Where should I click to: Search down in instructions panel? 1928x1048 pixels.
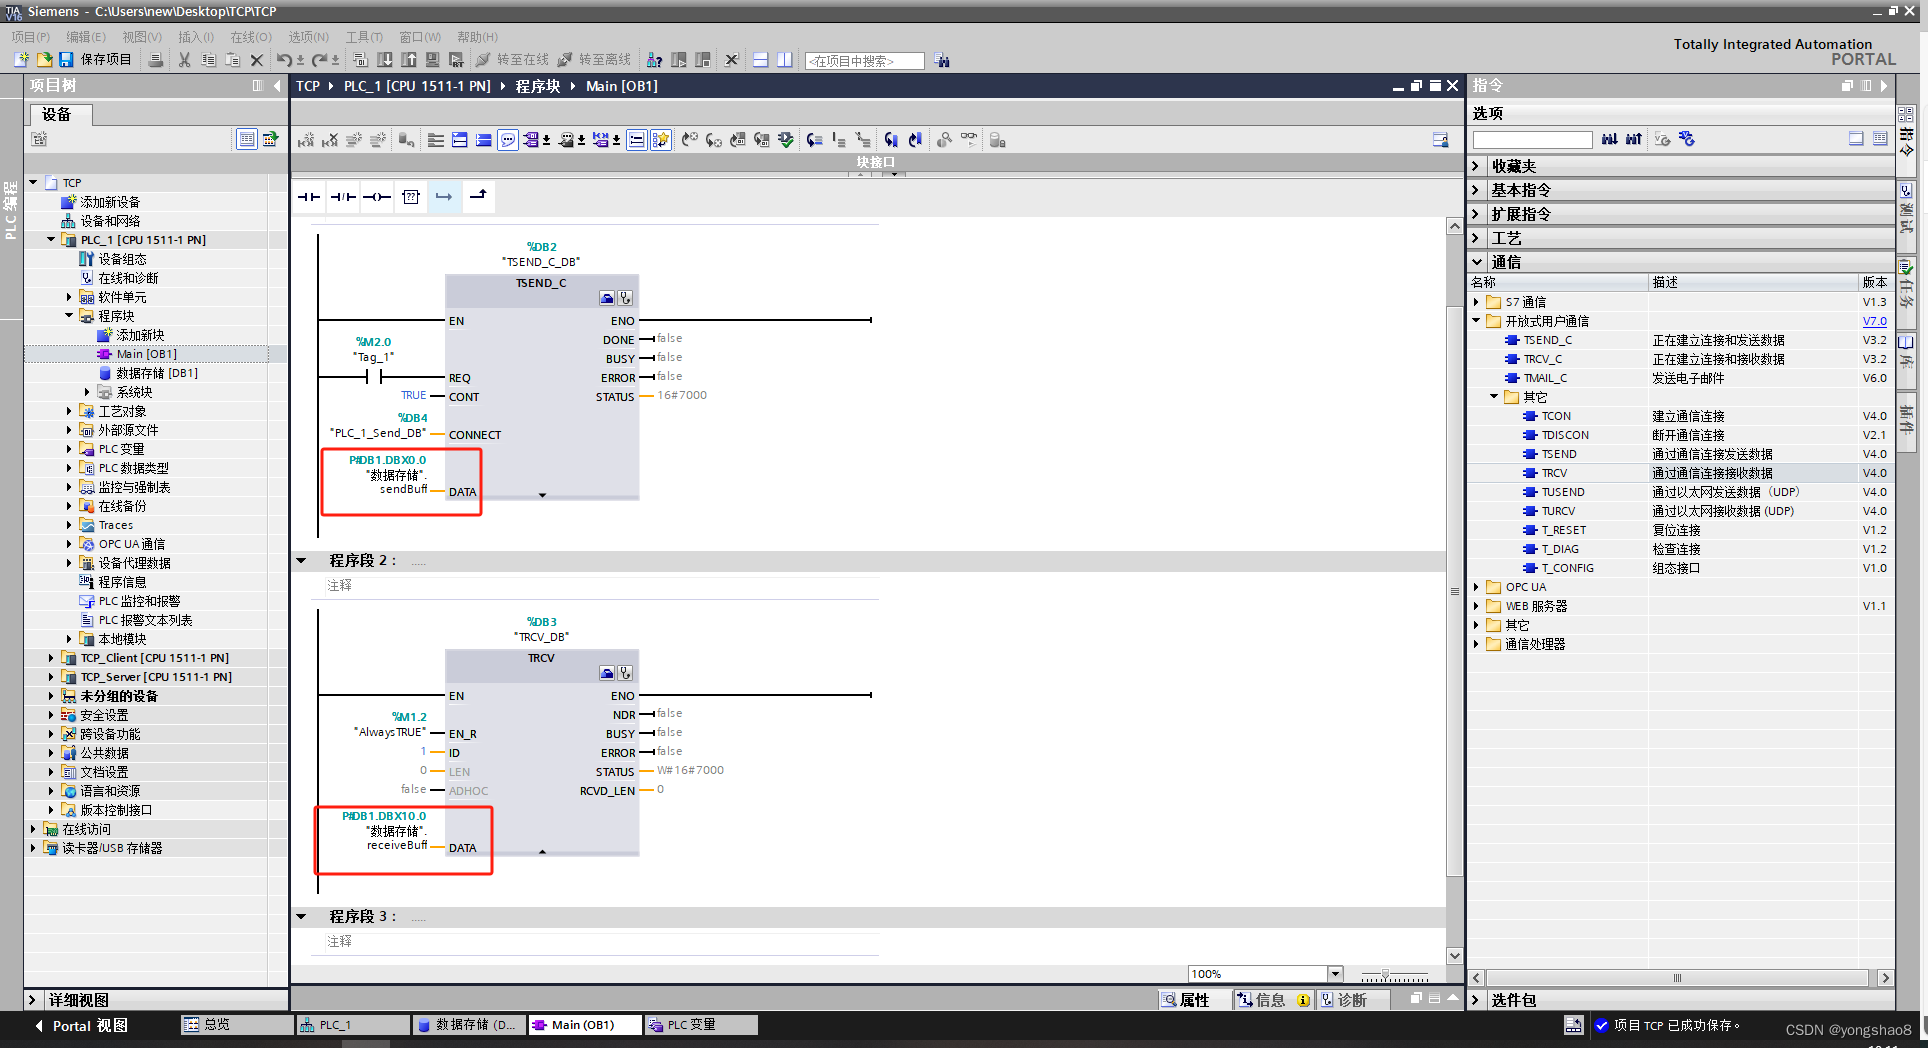click(x=1609, y=139)
